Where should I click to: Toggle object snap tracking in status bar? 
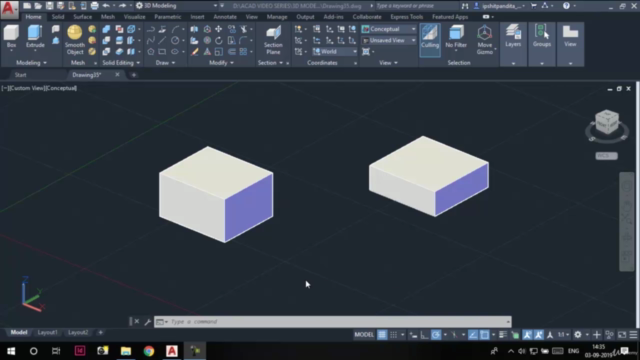(x=473, y=335)
